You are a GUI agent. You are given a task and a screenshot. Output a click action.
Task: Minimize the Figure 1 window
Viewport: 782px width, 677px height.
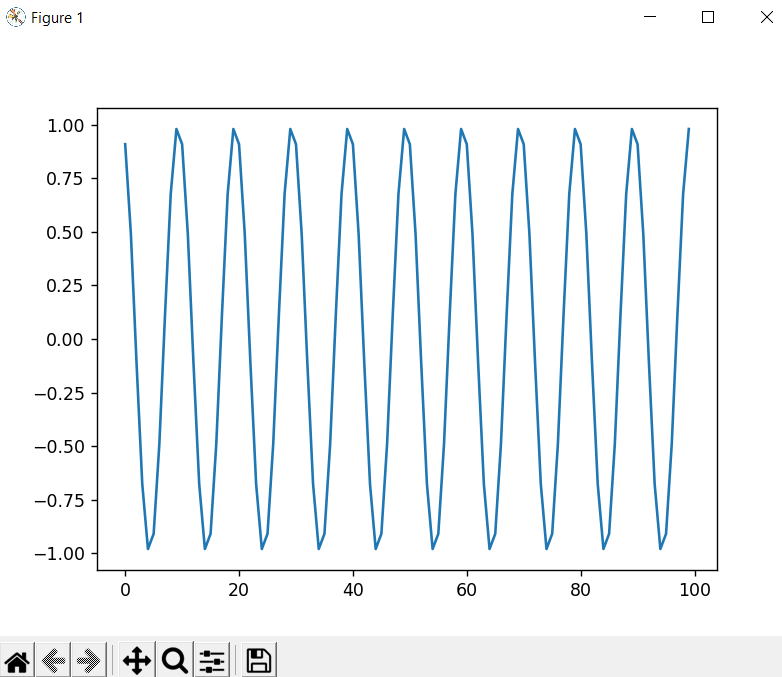pos(650,18)
